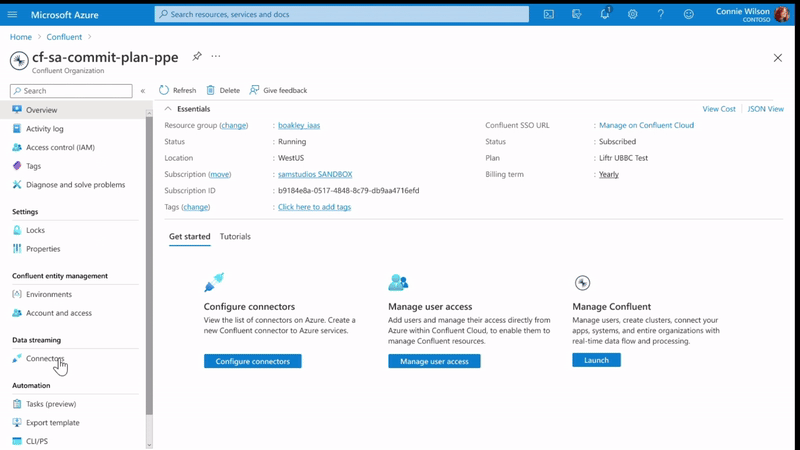Click change next to Resource group
800x450 pixels.
coord(234,125)
